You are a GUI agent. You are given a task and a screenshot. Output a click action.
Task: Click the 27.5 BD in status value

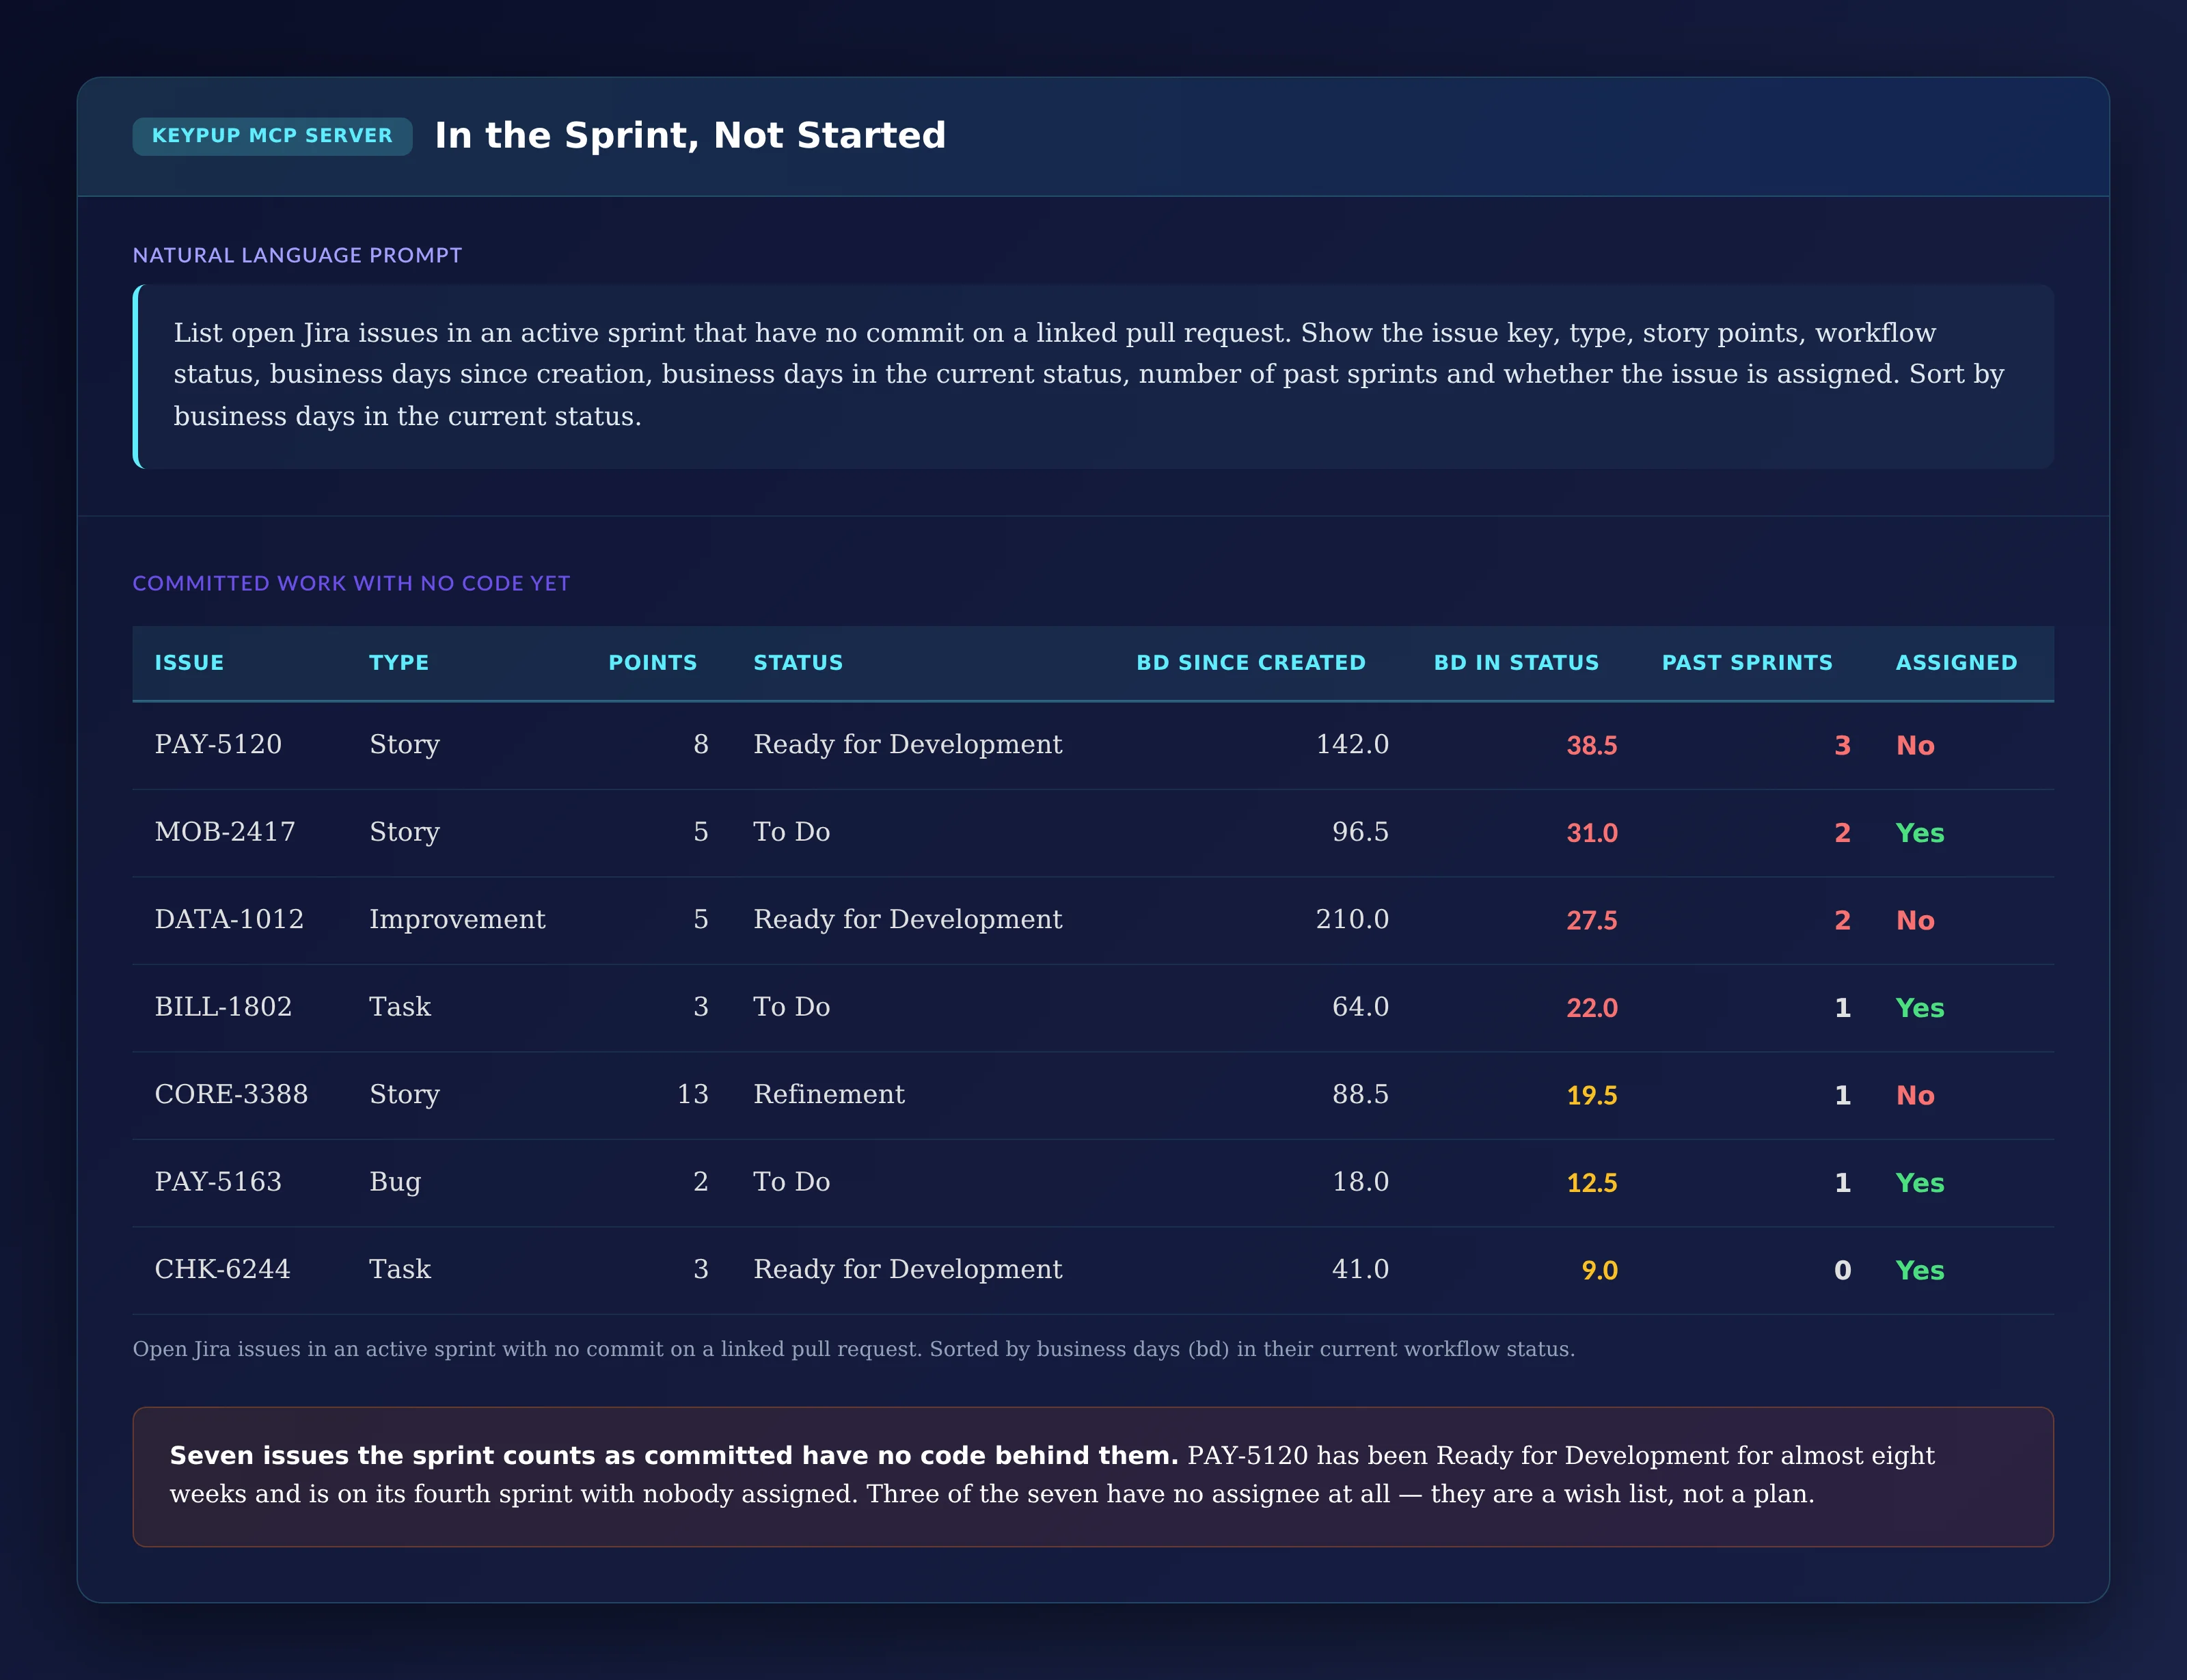pyautogui.click(x=1592, y=921)
